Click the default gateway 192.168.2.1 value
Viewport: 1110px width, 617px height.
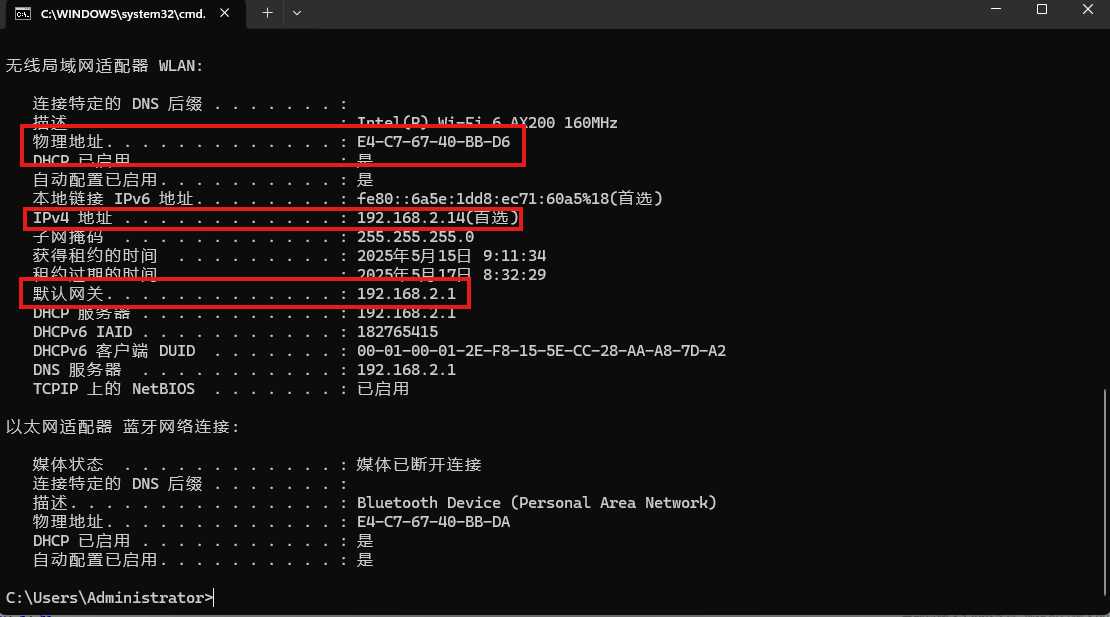406,294
